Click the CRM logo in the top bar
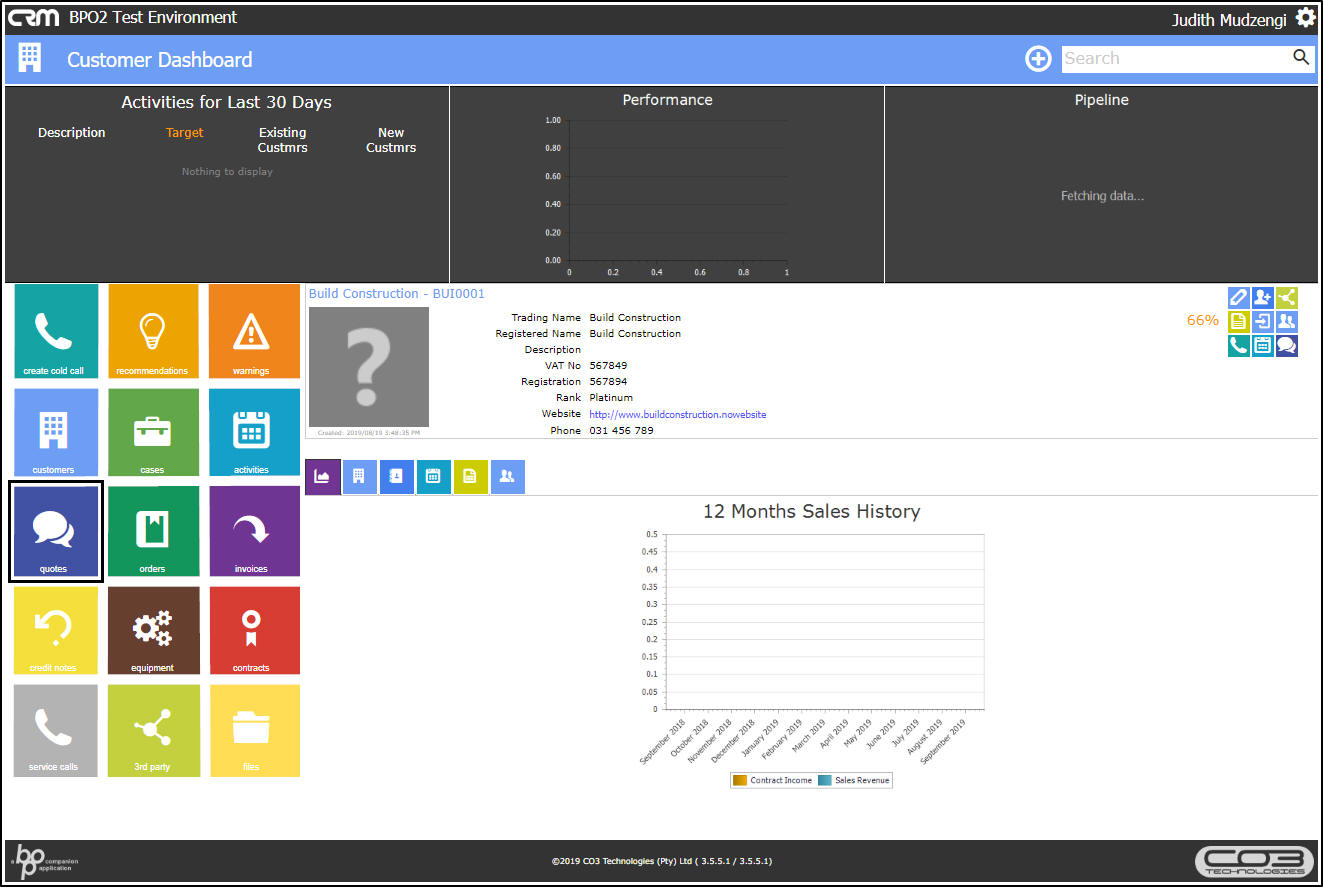 [x=34, y=18]
